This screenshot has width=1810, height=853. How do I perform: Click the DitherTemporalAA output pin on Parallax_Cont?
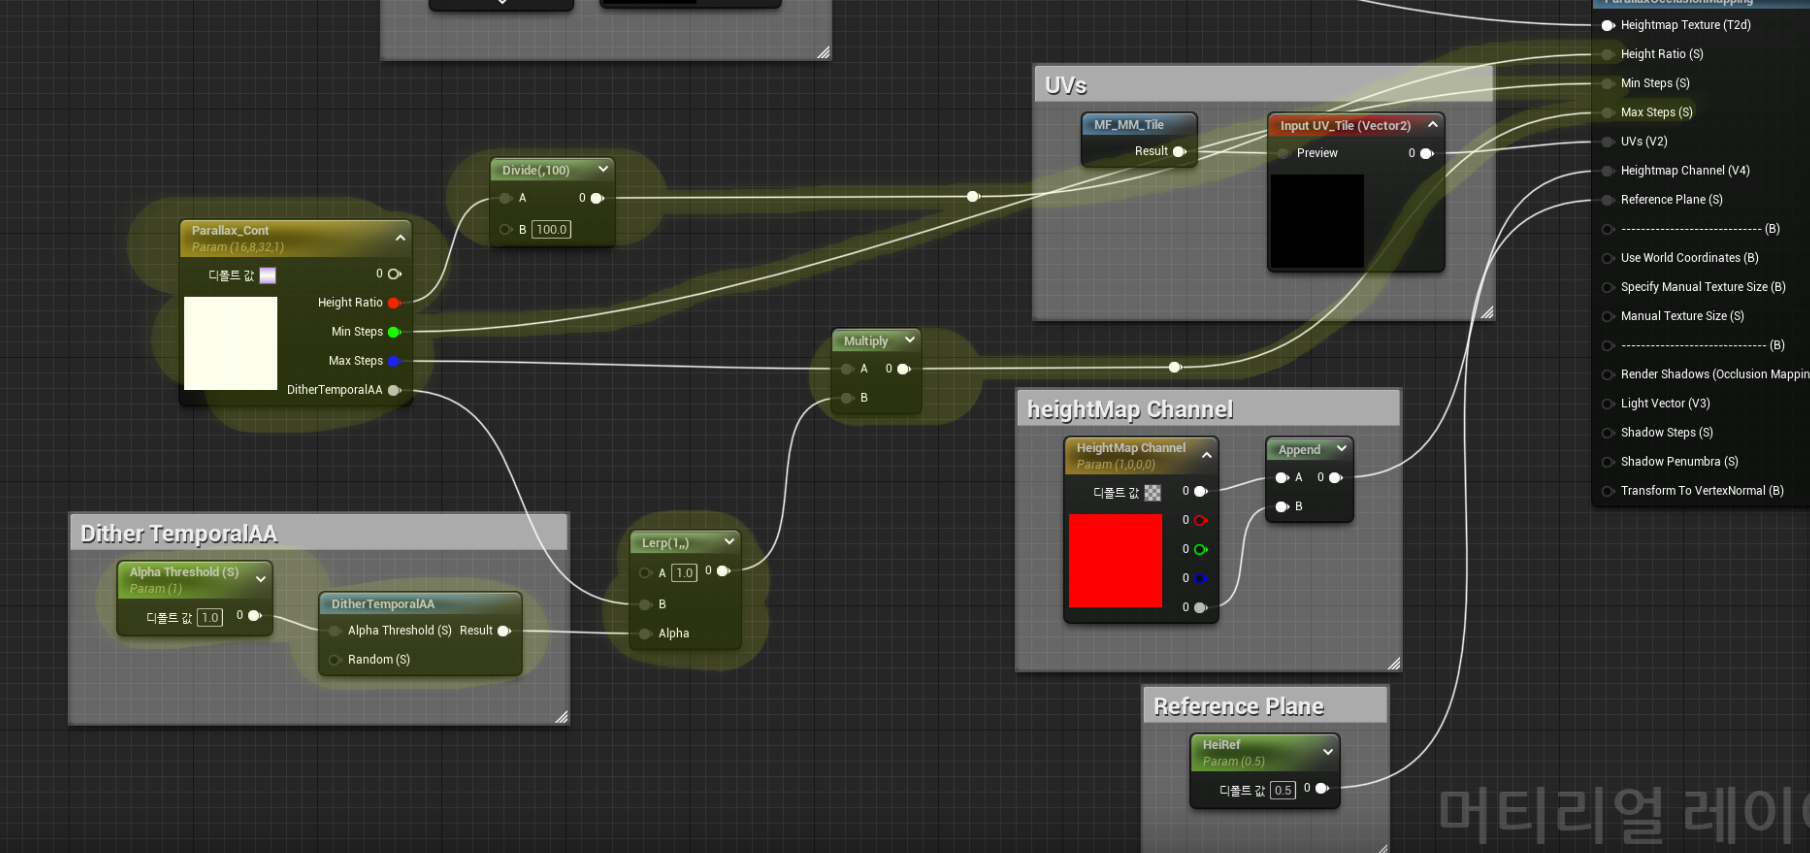click(x=394, y=390)
